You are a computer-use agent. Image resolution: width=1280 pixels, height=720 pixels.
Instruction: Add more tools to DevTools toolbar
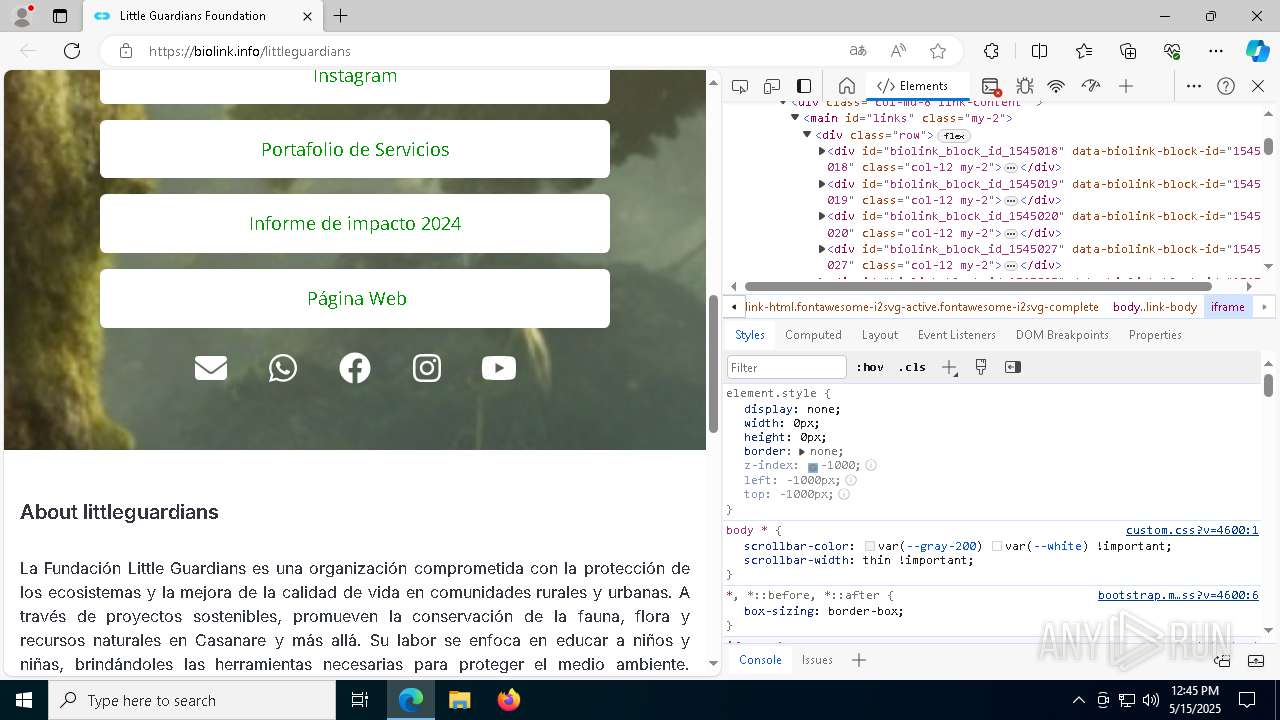click(x=1126, y=86)
